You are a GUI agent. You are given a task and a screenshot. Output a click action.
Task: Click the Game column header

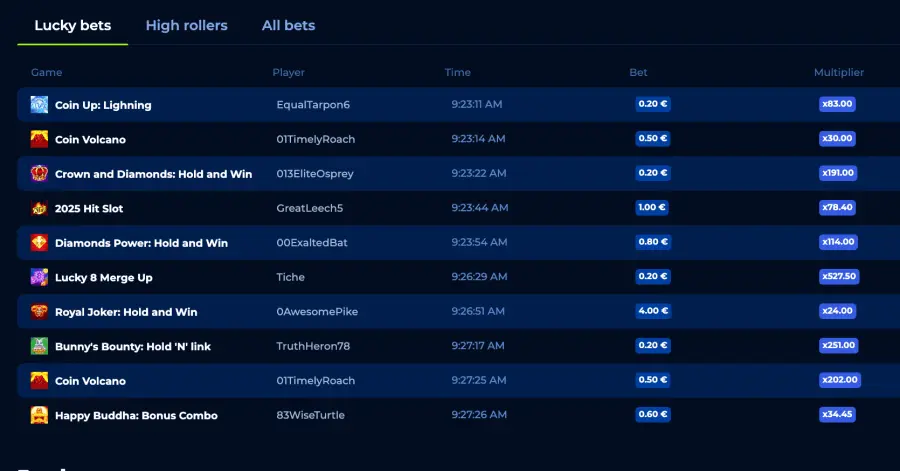tap(46, 72)
